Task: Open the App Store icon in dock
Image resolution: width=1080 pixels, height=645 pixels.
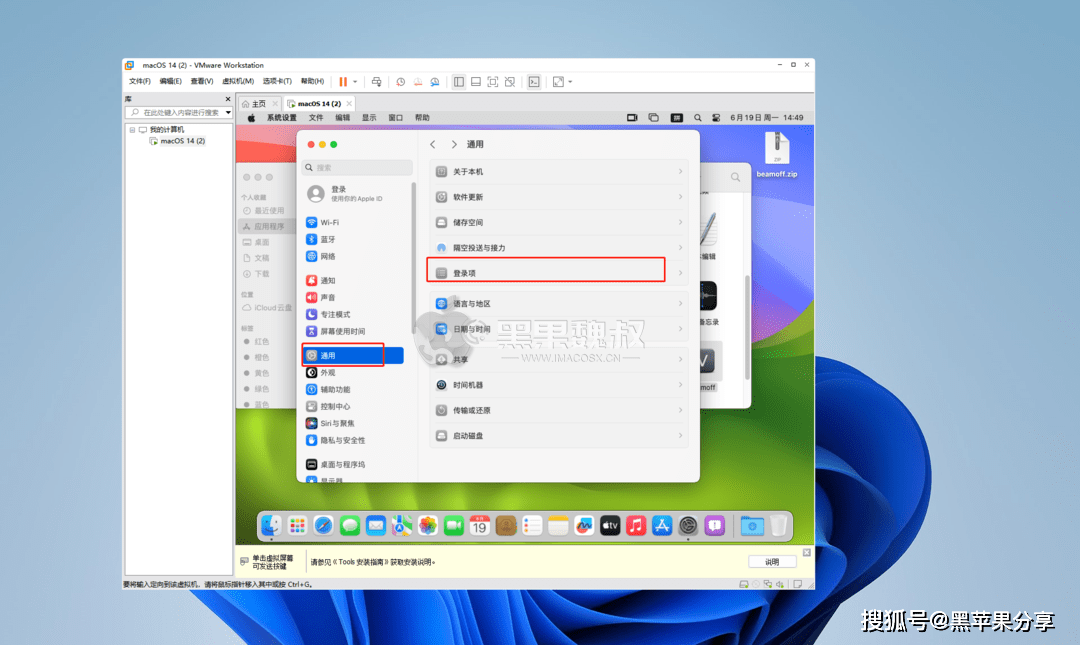Action: [x=661, y=525]
